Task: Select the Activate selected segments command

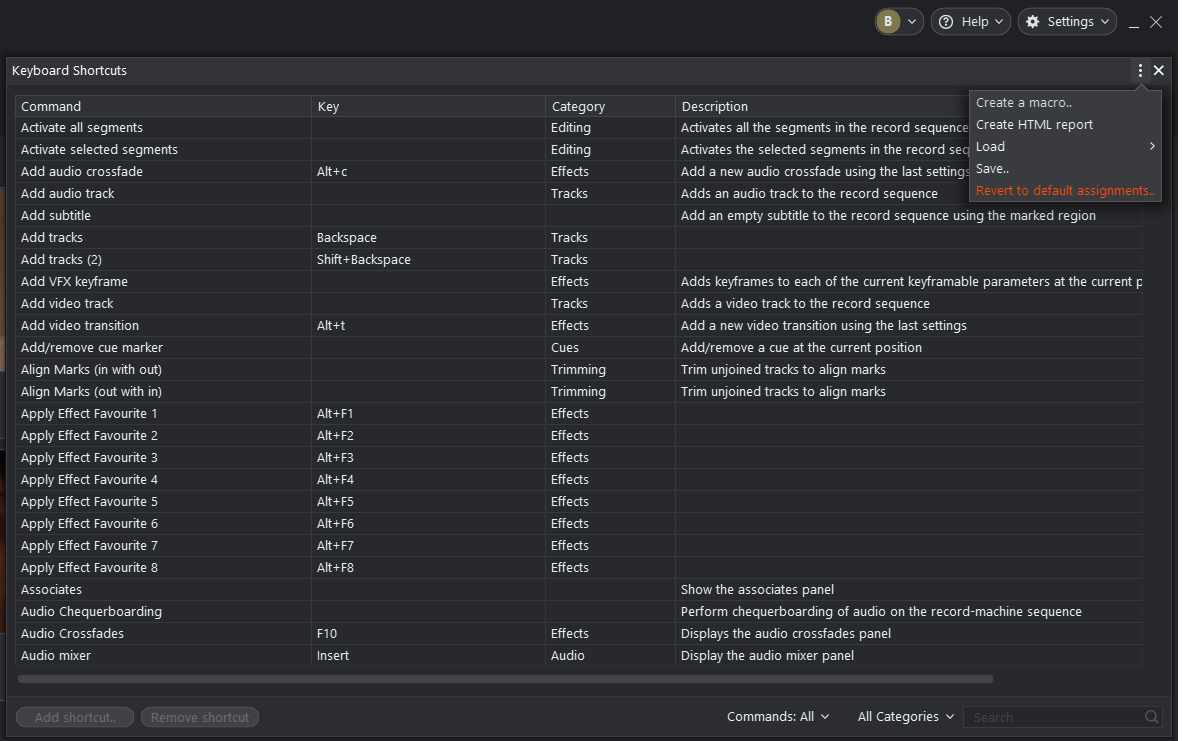Action: click(x=99, y=149)
